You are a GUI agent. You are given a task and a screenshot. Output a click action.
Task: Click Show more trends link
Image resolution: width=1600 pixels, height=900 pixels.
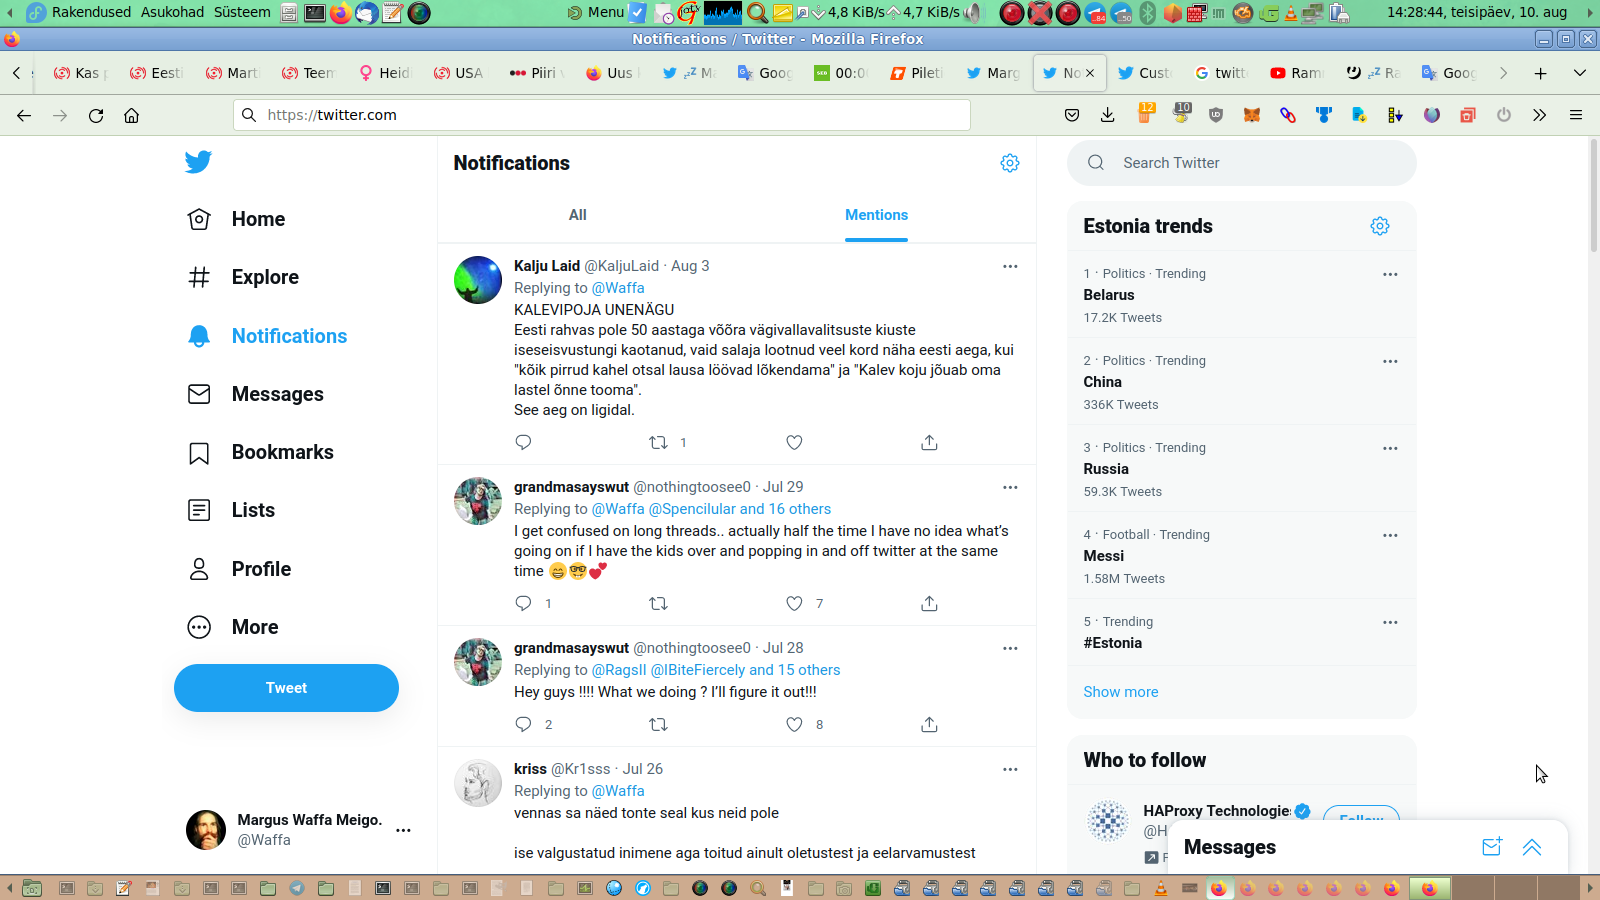coord(1121,692)
